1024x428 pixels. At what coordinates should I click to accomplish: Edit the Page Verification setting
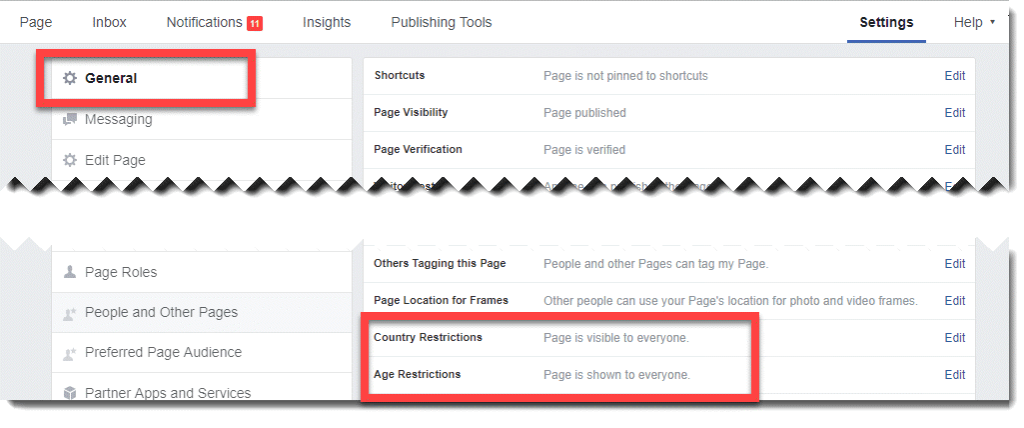click(955, 150)
